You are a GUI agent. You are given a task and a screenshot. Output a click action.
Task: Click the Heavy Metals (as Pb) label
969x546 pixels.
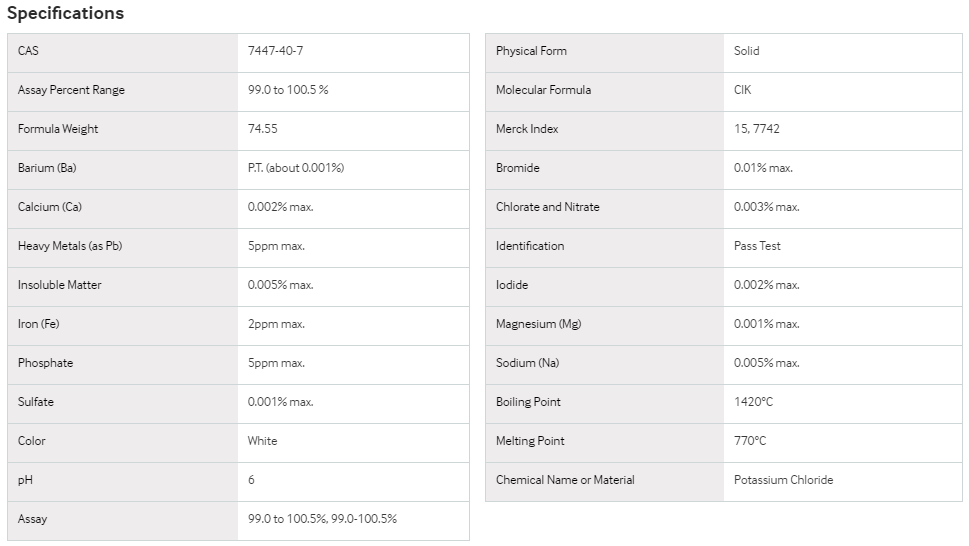click(x=70, y=245)
